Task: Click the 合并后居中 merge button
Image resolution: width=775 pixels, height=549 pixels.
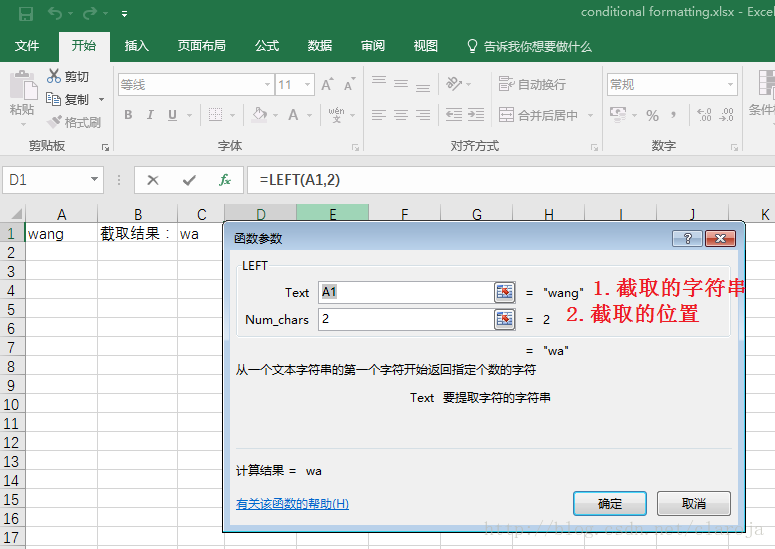Action: (x=539, y=115)
